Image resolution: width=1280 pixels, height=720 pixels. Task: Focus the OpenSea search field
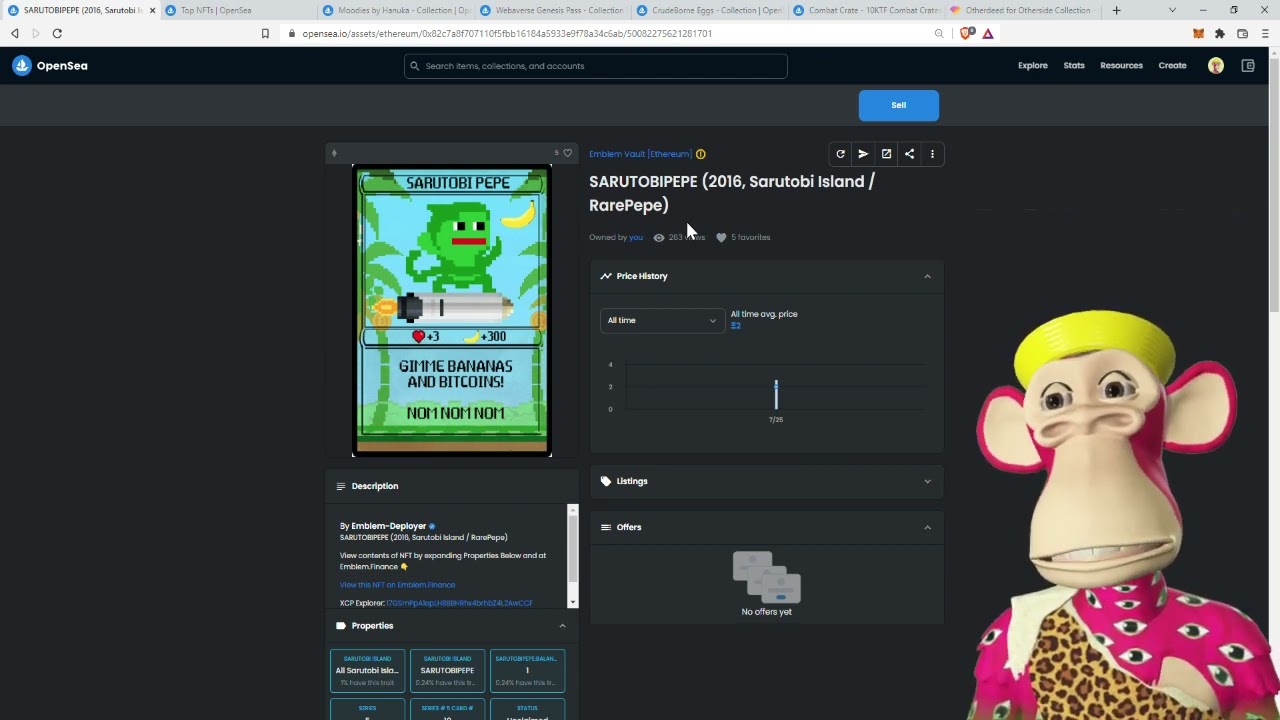pyautogui.click(x=596, y=66)
